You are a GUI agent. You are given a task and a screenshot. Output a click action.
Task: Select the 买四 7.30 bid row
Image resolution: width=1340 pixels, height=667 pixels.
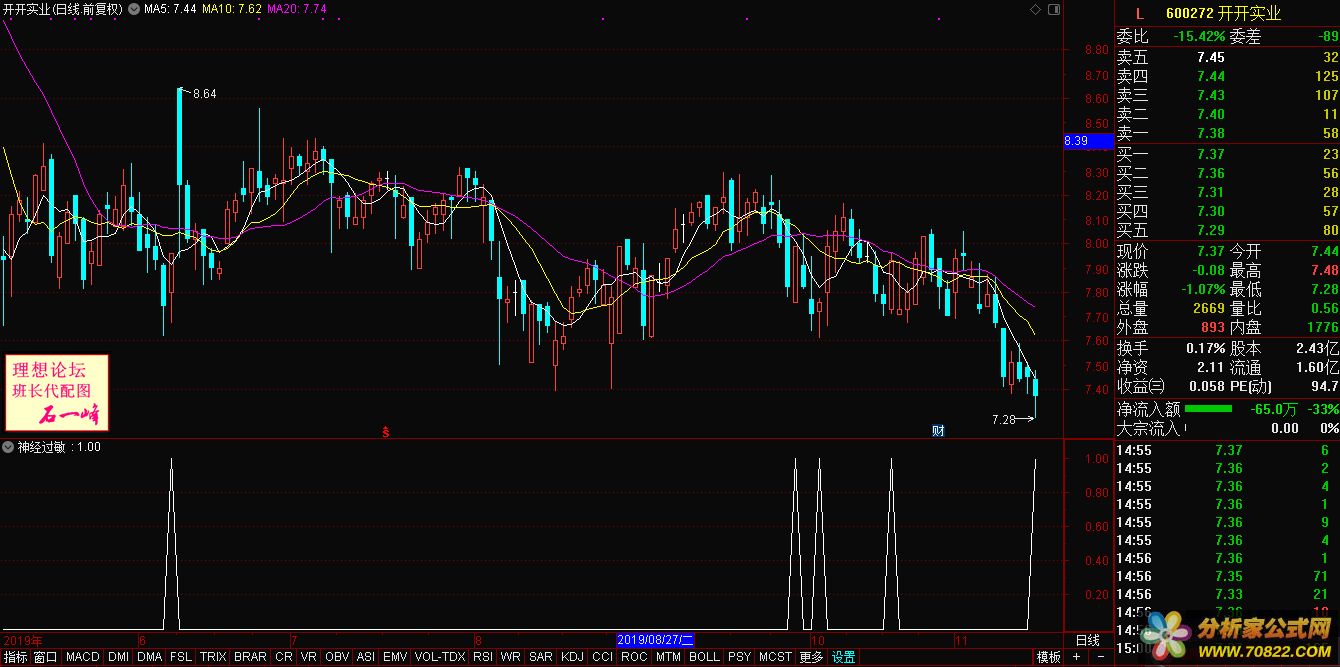point(1227,211)
